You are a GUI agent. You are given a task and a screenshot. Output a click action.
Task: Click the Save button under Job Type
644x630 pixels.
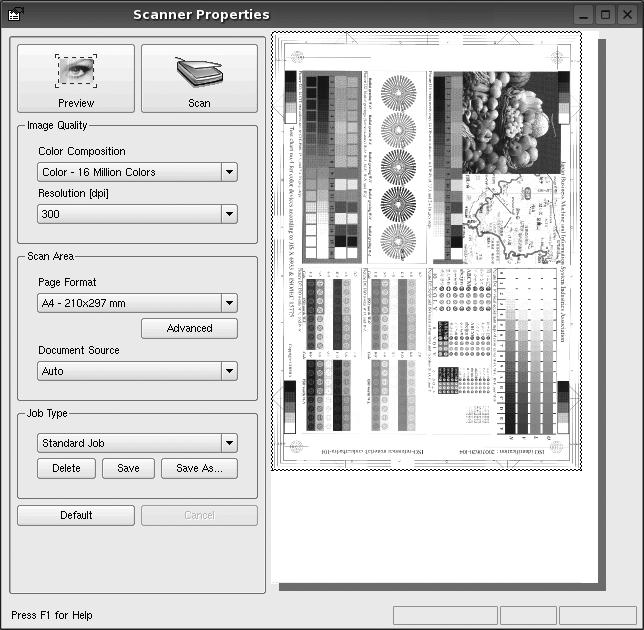[x=128, y=468]
